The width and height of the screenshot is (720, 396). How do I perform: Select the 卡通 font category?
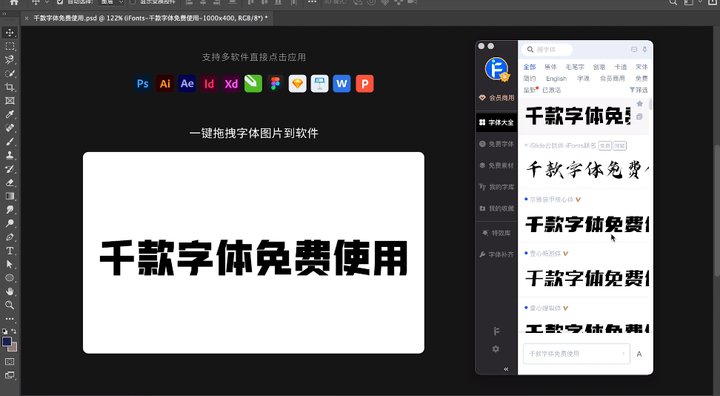(621, 67)
